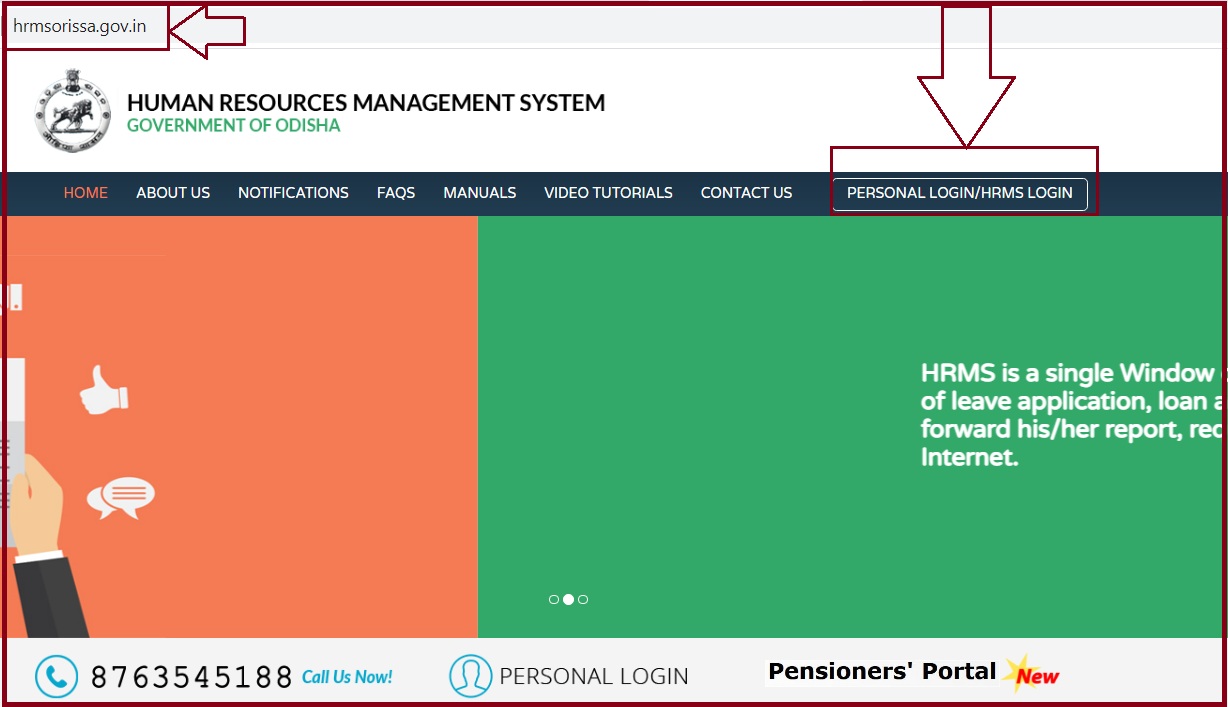The height and width of the screenshot is (707, 1228).
Task: Click the phone number 8763545188
Action: click(192, 678)
